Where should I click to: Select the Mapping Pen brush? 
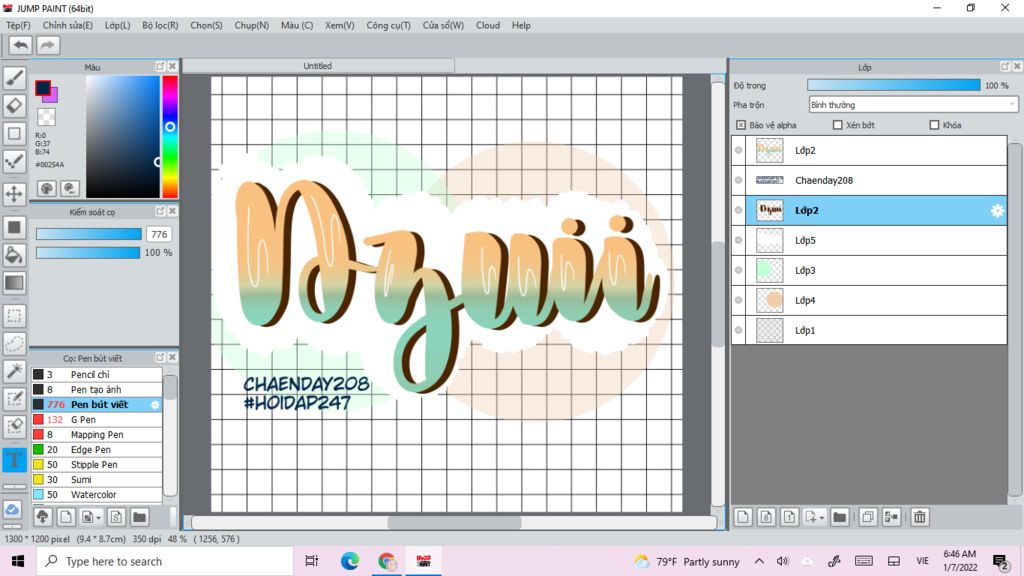point(97,435)
